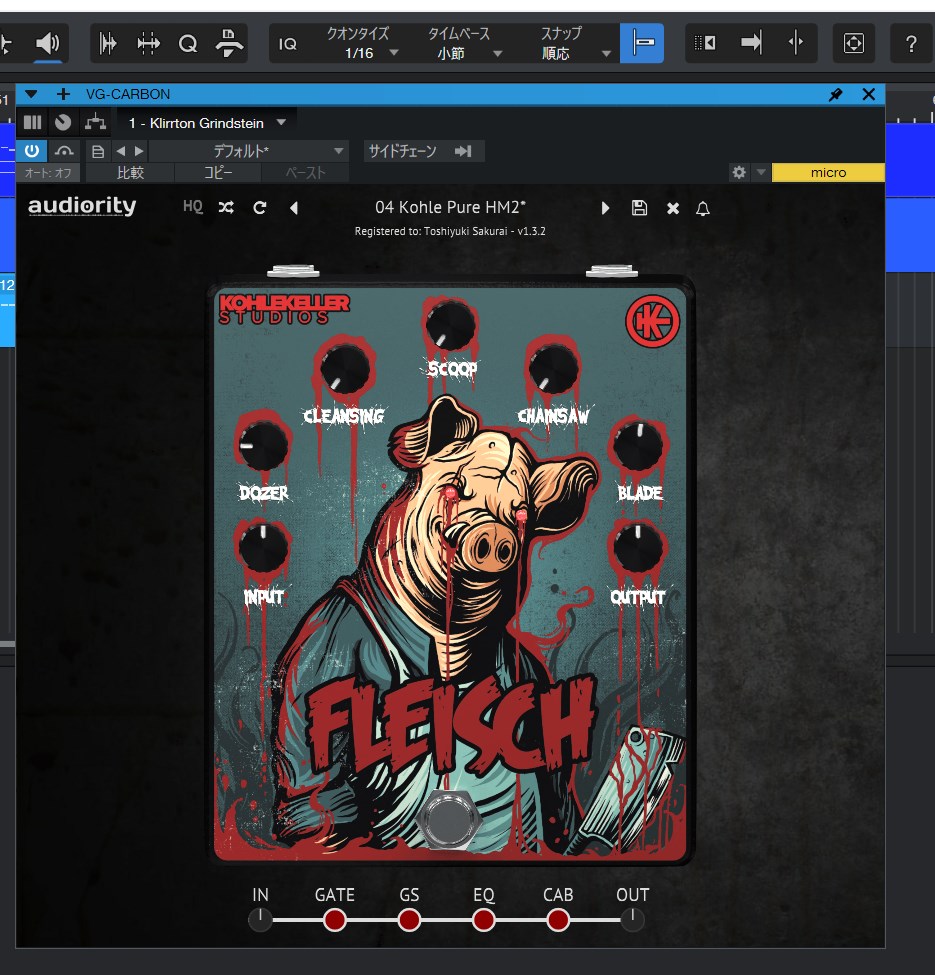The width and height of the screenshot is (935, 975).
Task: Save the current preset with floppy icon
Action: [639, 208]
